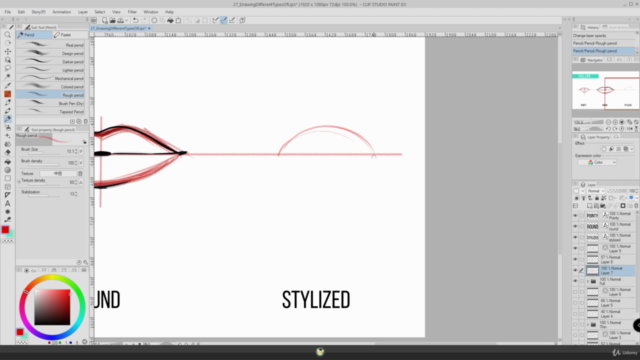Choose the Colored pencil brush
Image resolution: width=640 pixels, height=360 pixels.
coord(51,87)
